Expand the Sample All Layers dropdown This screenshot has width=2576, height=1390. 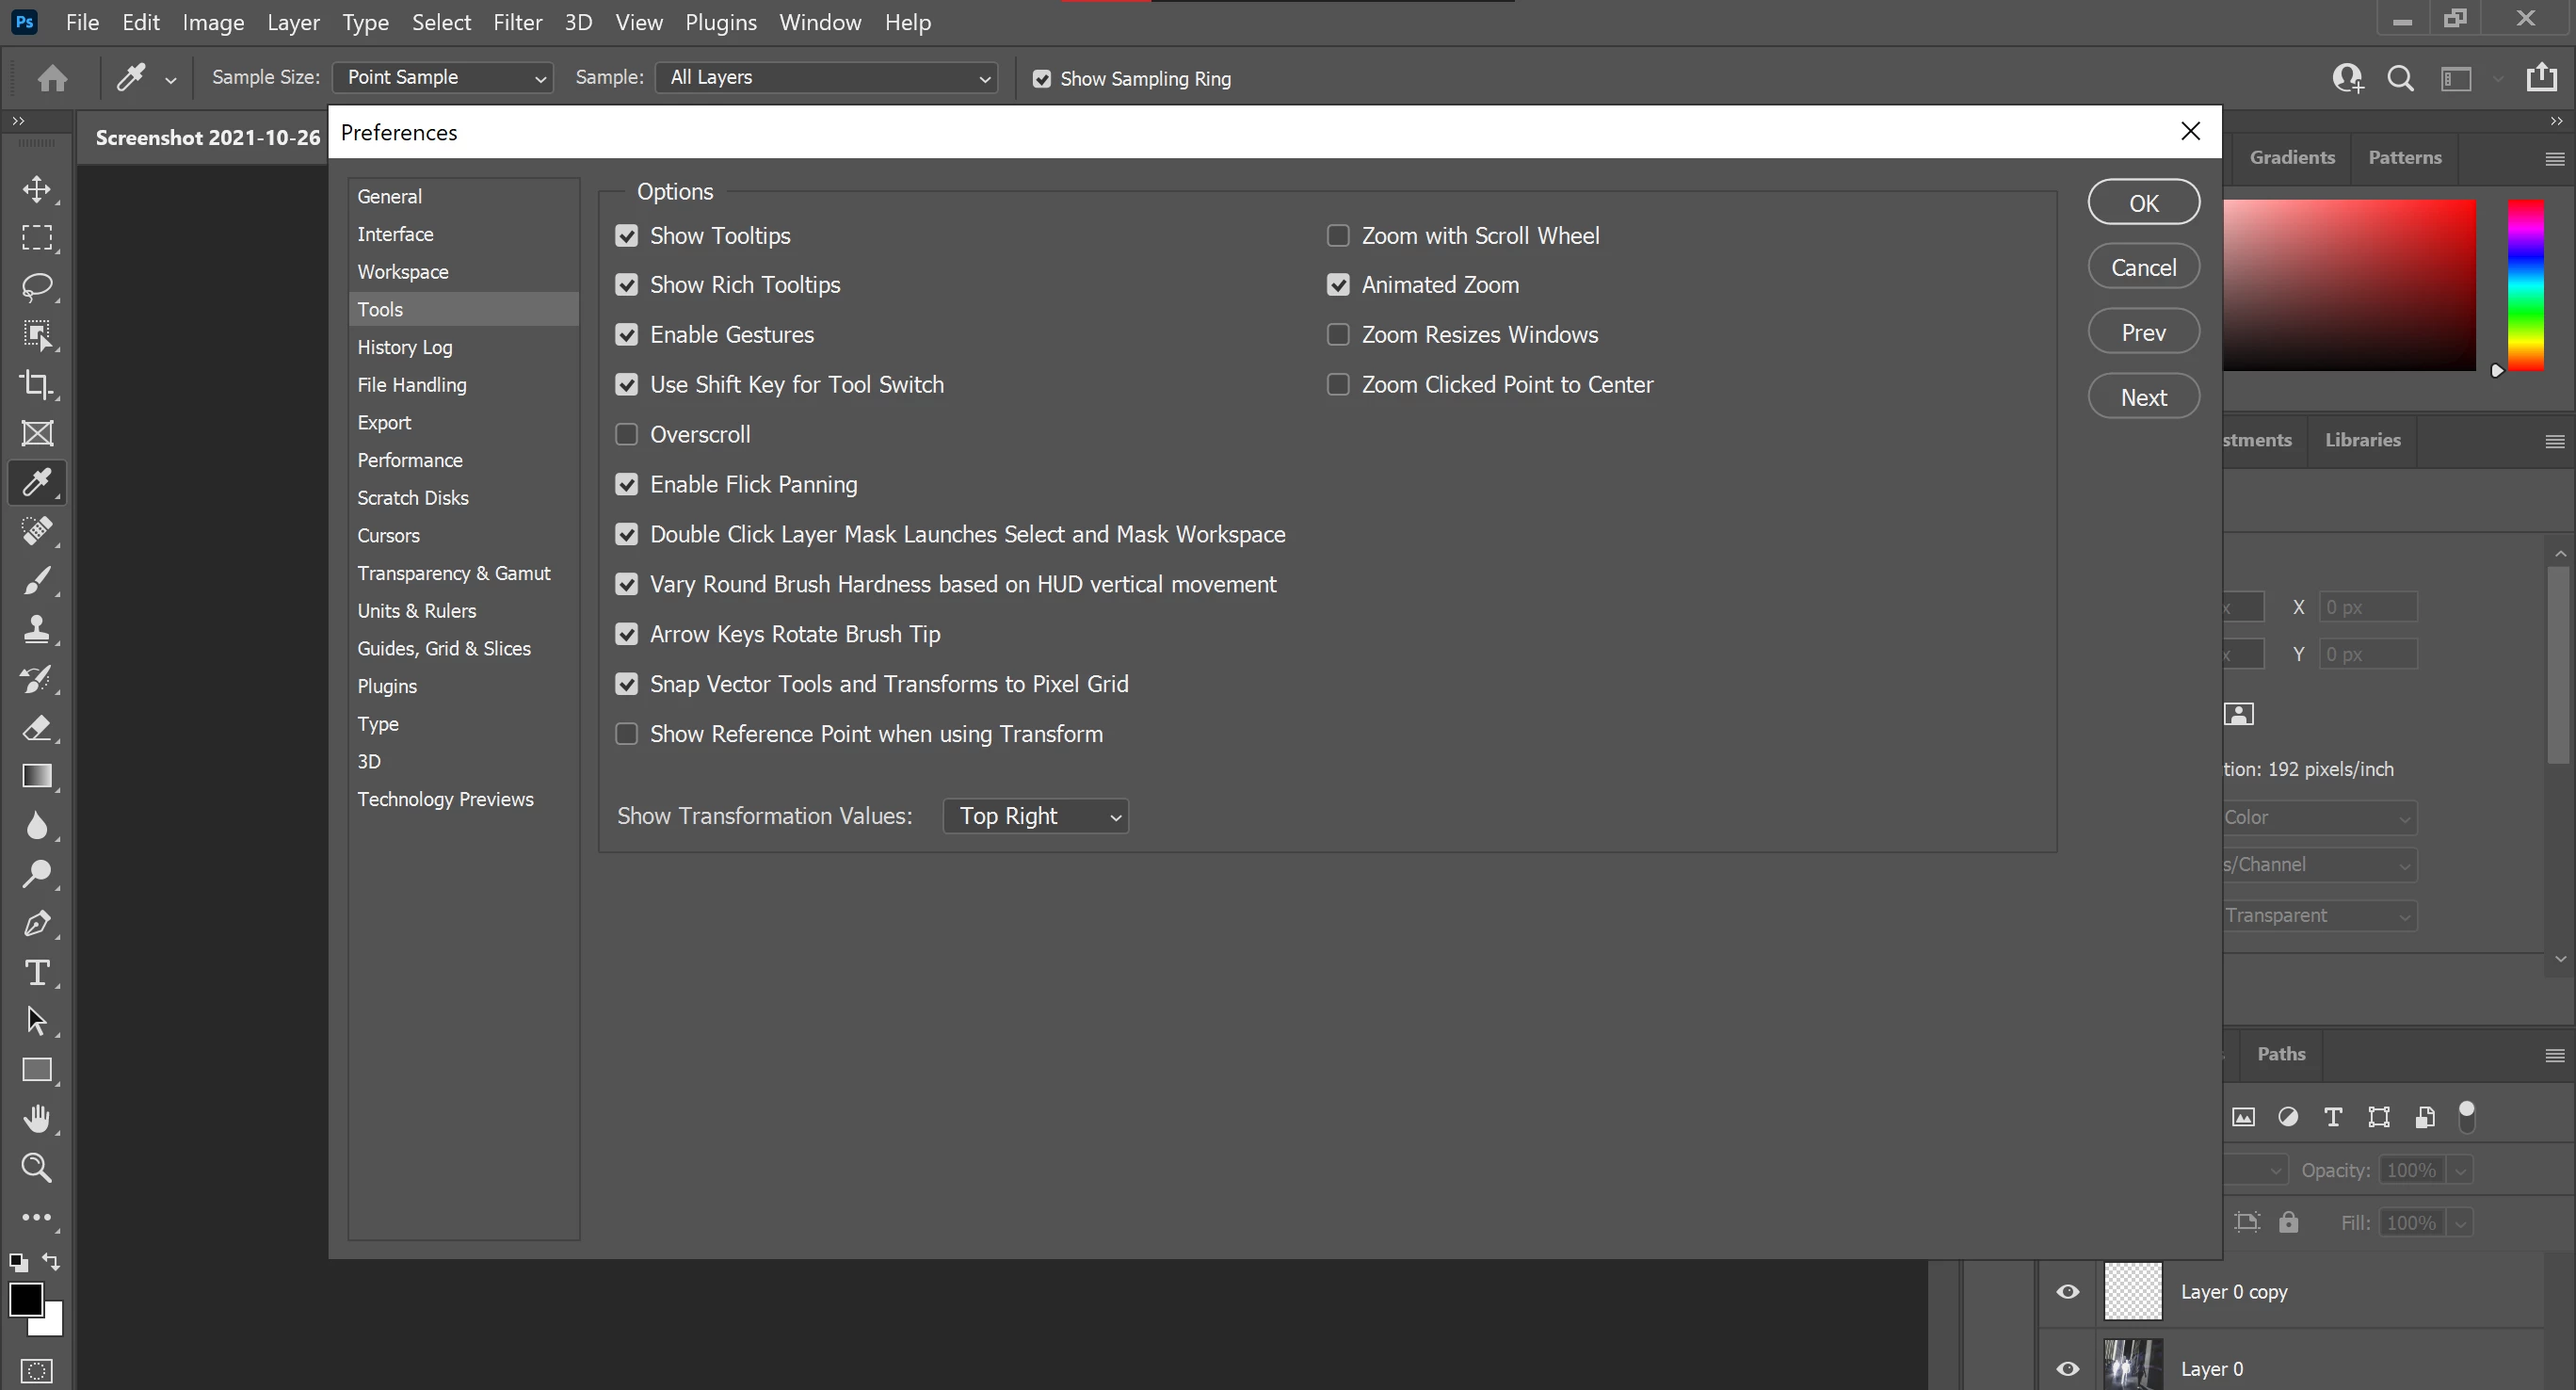click(x=826, y=78)
